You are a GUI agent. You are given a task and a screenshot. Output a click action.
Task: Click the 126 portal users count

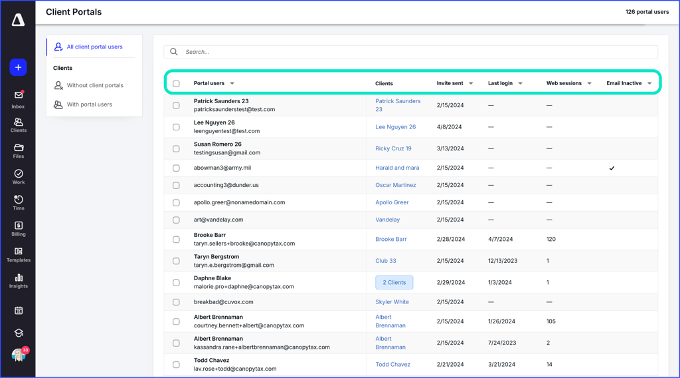tap(647, 12)
